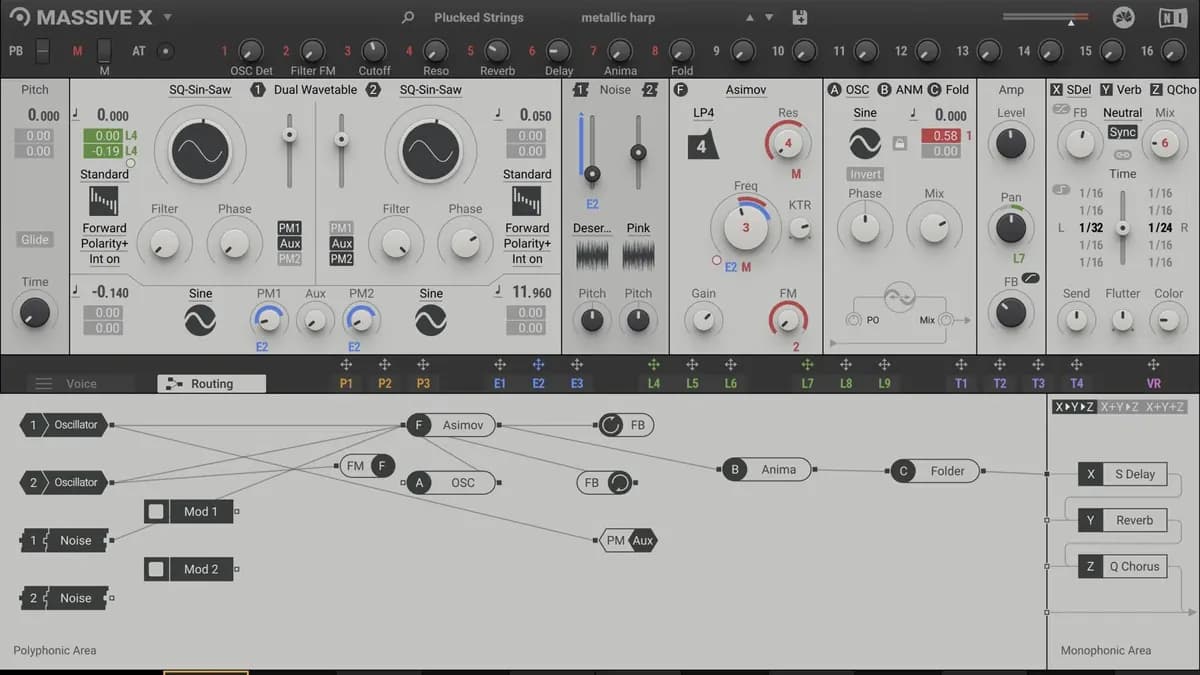This screenshot has height=675, width=1200.
Task: Click the delay Time slider handle
Action: tap(1123, 228)
